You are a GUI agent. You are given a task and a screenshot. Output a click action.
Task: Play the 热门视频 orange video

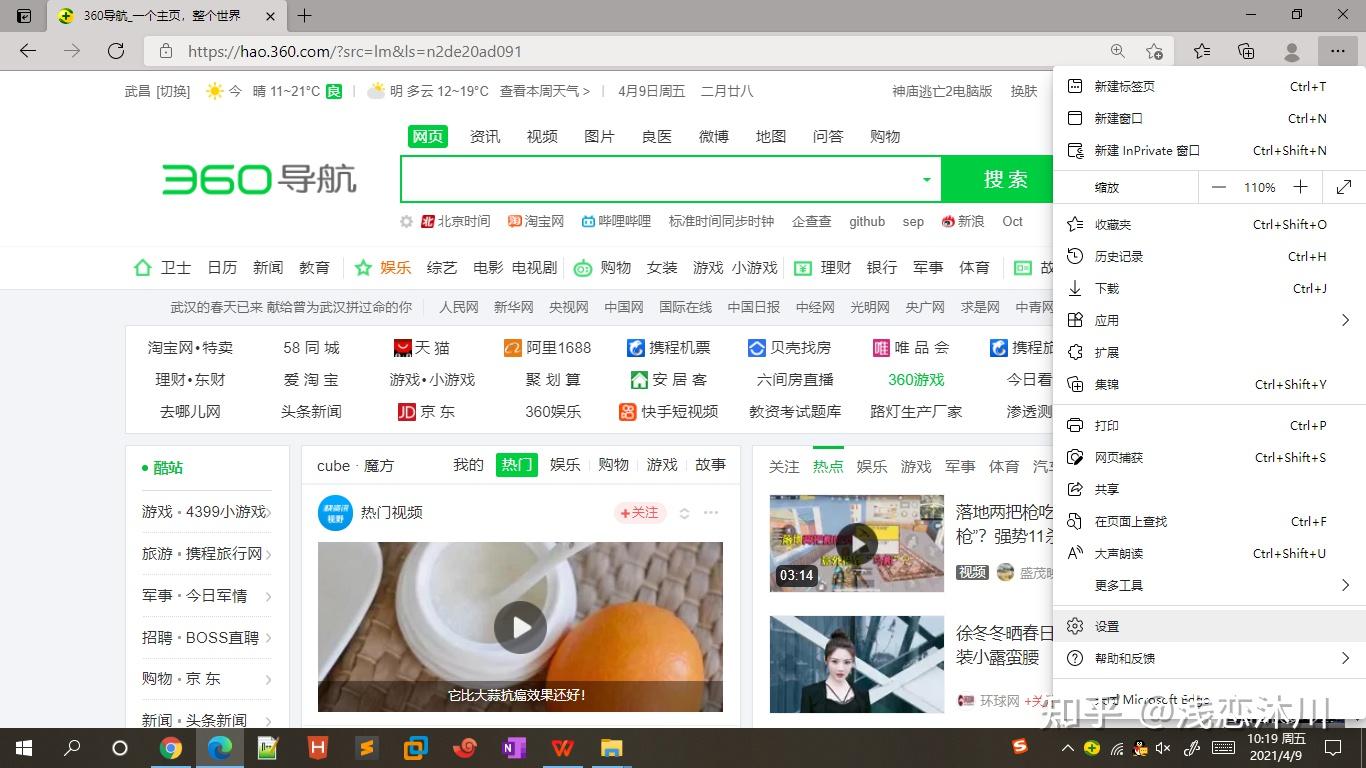[520, 627]
